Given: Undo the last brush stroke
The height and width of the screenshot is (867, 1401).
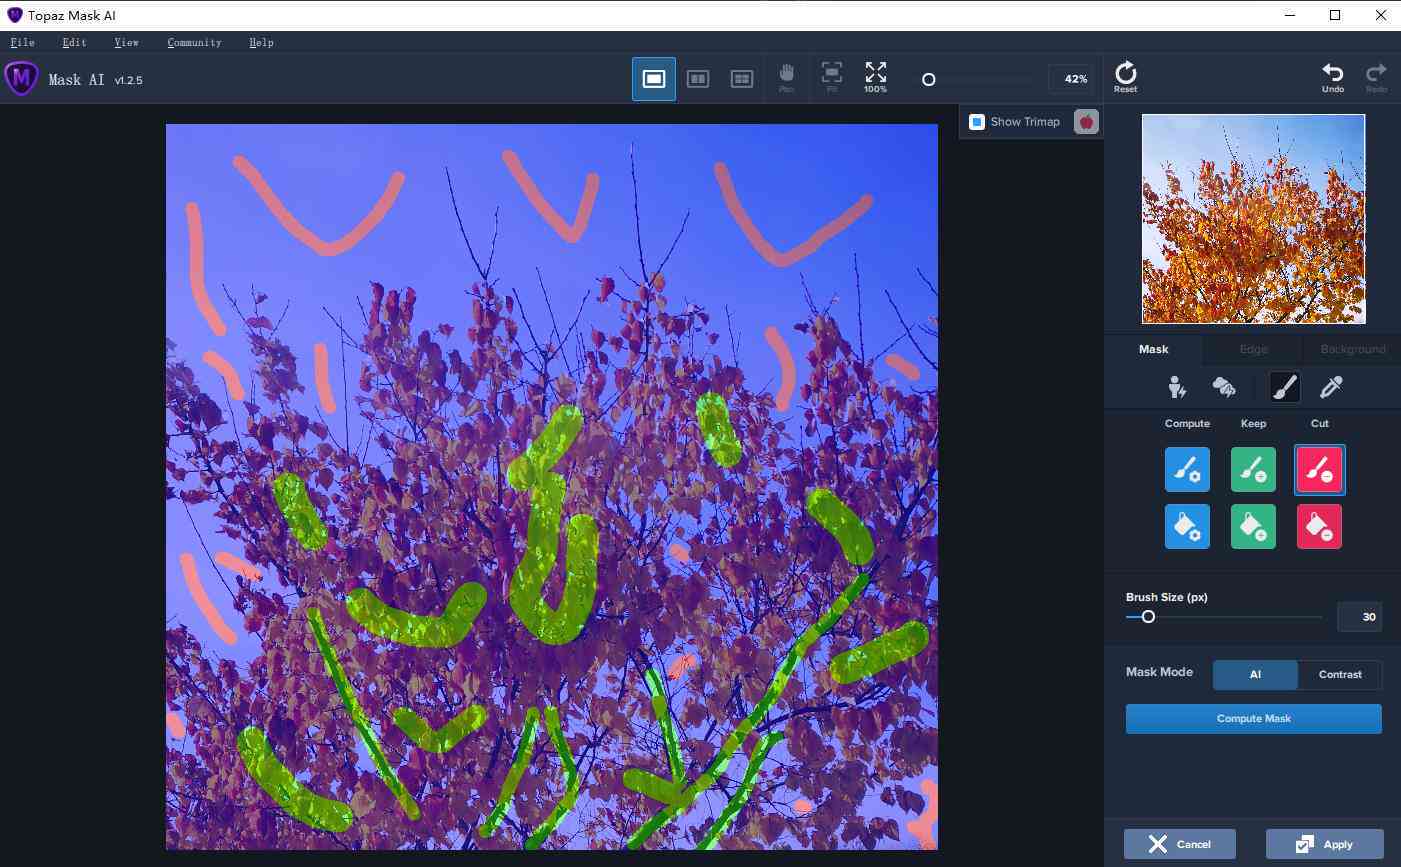Looking at the screenshot, I should pyautogui.click(x=1333, y=77).
